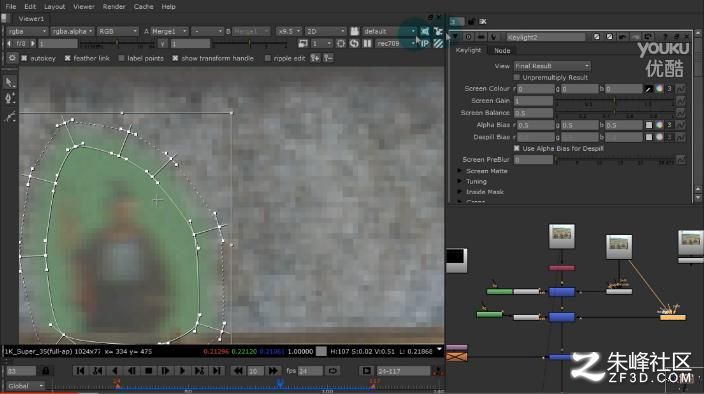Click the play forward button
The width and height of the screenshot is (704, 394).
182,371
